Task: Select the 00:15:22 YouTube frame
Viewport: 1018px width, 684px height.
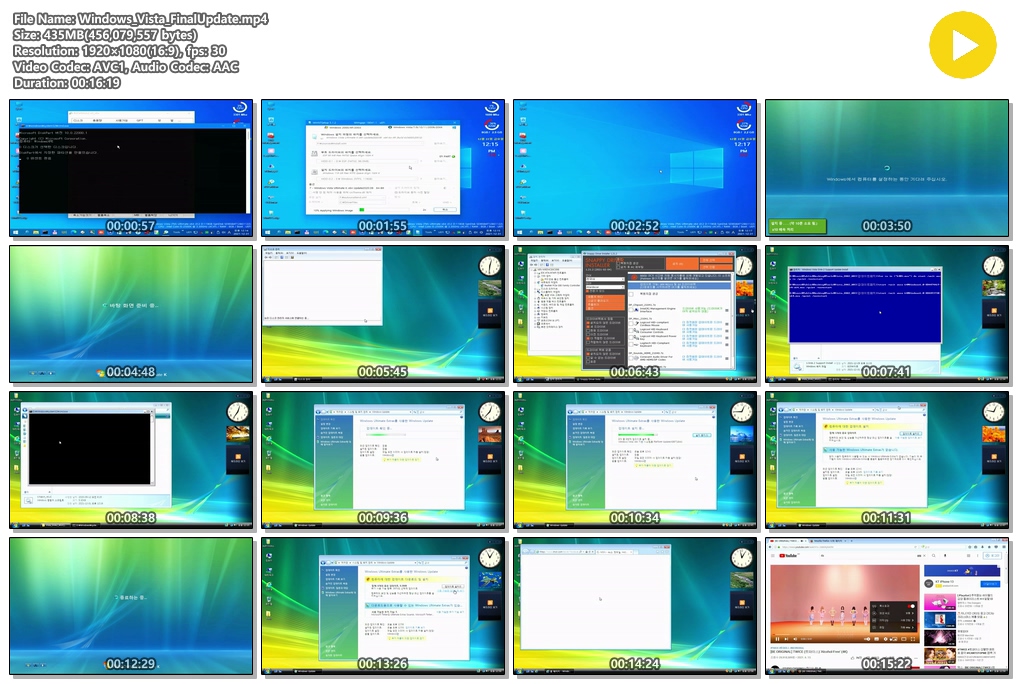Action: click(887, 606)
